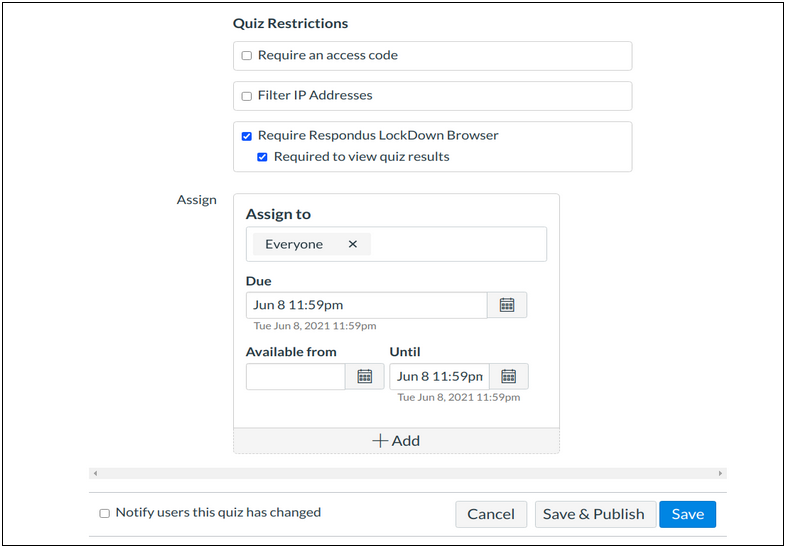Remove the Everyone assignee token

[x=352, y=244]
